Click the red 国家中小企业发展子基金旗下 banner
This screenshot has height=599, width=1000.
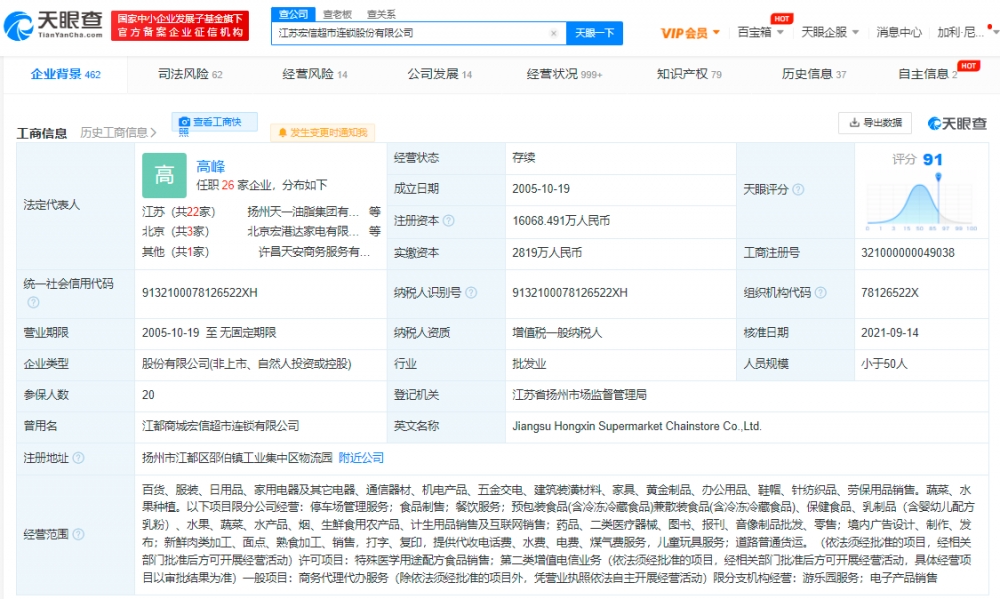click(180, 26)
